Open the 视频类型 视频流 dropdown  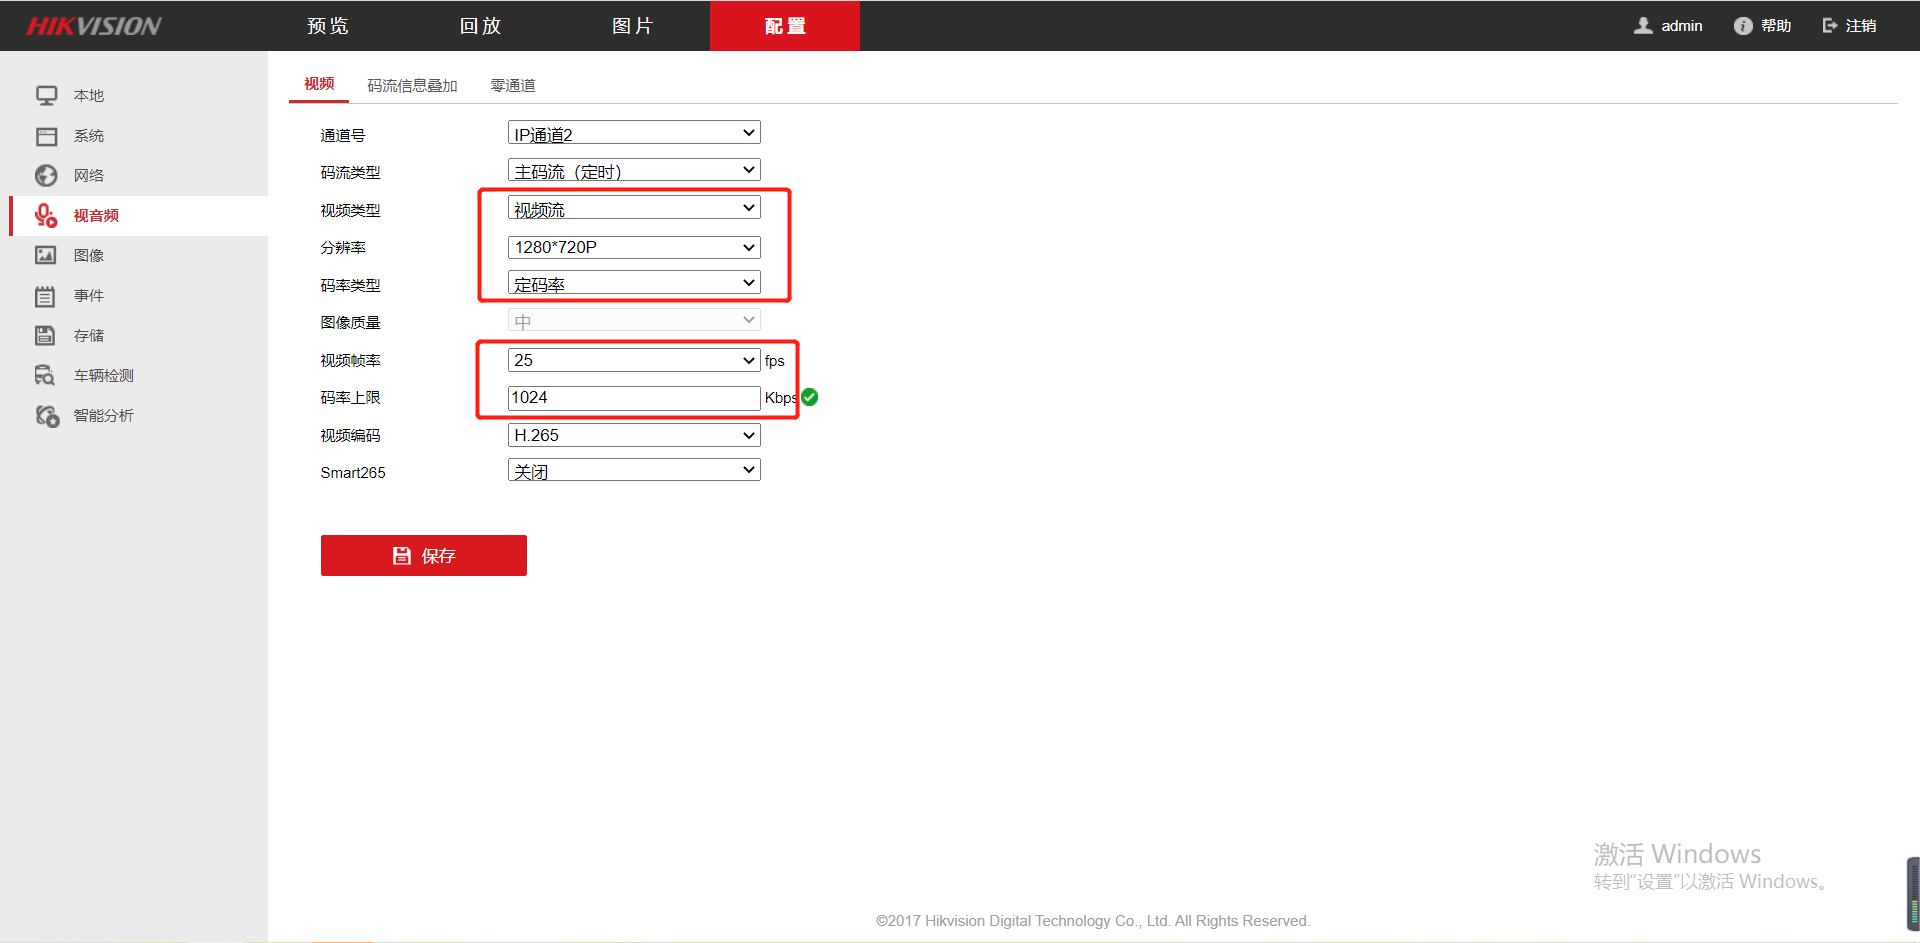(634, 208)
